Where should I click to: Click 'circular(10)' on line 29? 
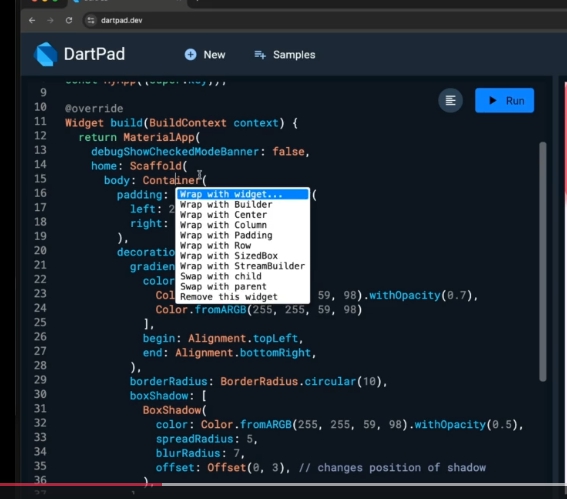tap(342, 381)
